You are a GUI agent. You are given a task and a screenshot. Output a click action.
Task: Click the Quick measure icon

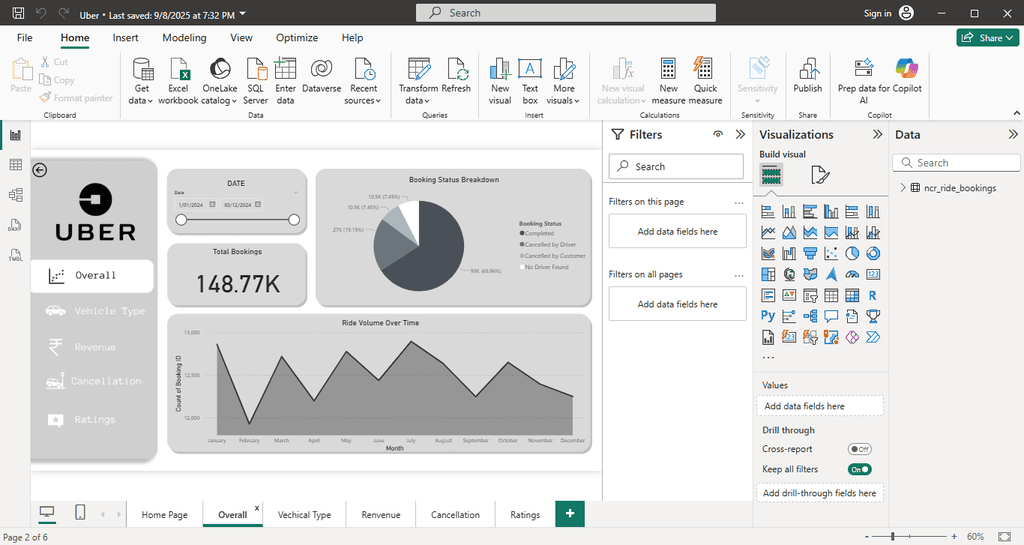pos(705,70)
